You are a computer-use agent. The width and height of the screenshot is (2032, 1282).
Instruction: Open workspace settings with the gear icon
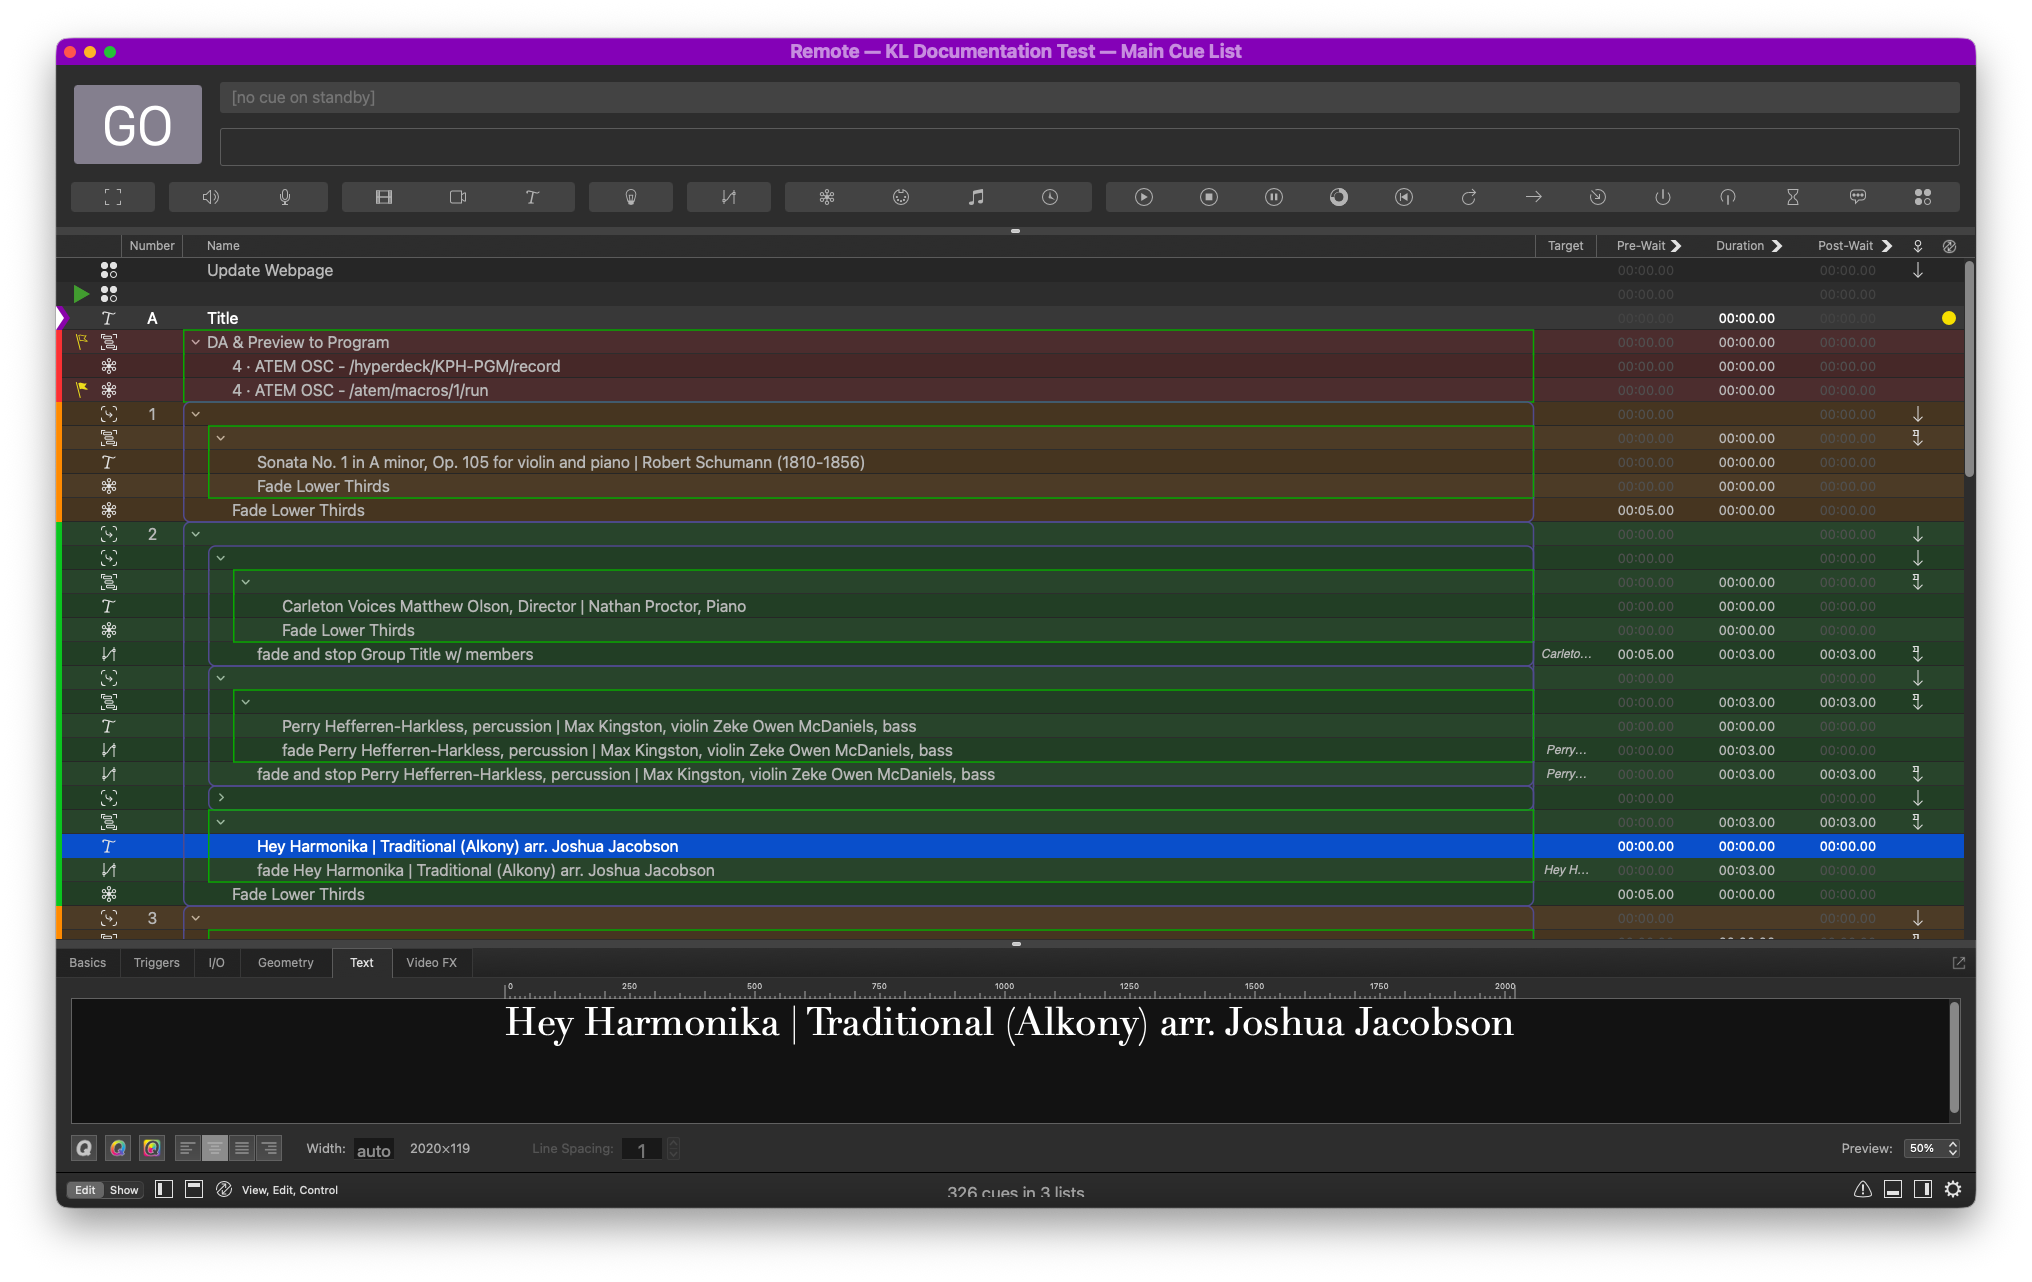click(x=1953, y=1189)
